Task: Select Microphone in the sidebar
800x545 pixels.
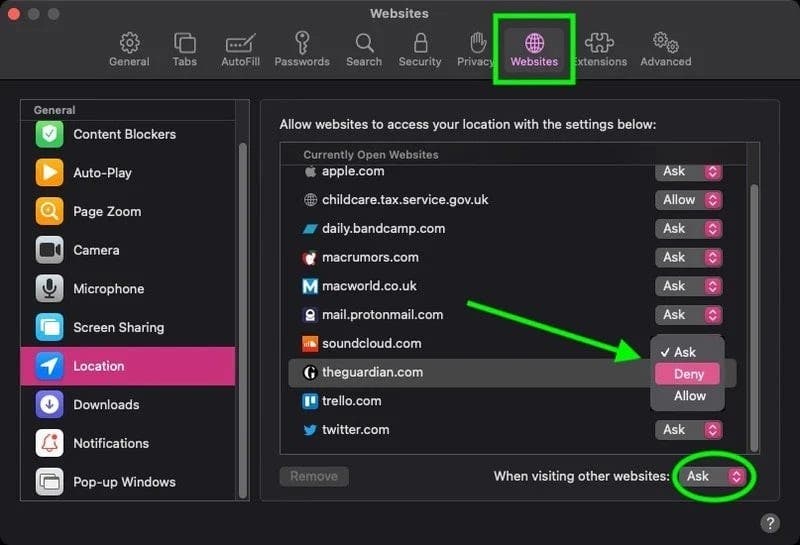Action: click(x=108, y=289)
